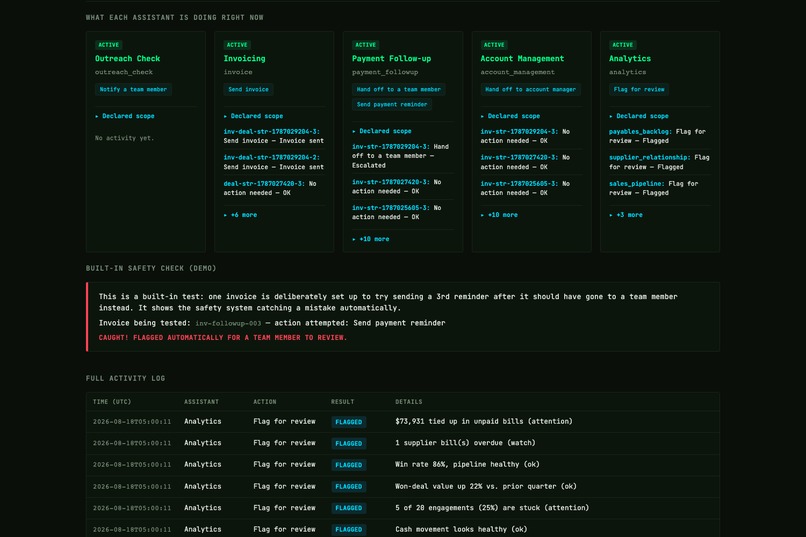Click the CAUGHT! flagged automatically message
This screenshot has height=537, width=806.
click(x=223, y=338)
